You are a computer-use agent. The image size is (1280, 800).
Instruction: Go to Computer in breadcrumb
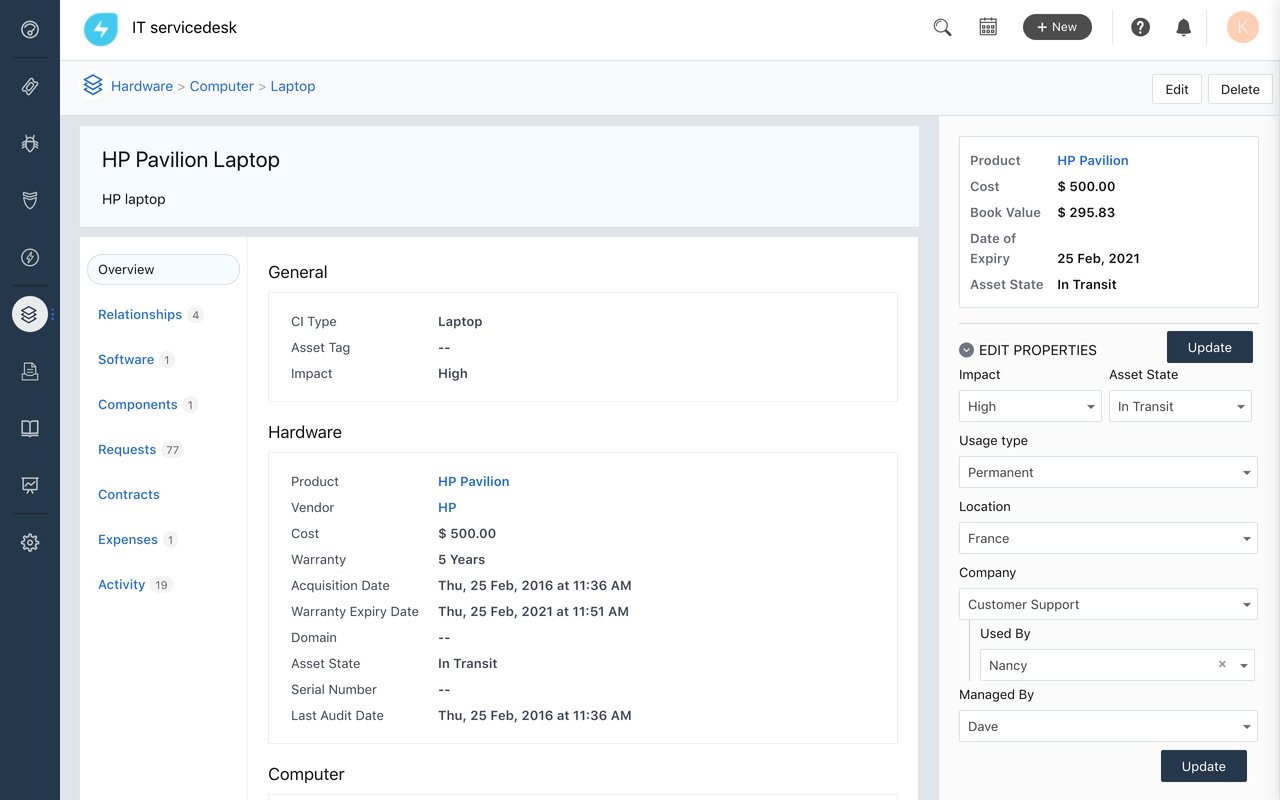[x=222, y=86]
